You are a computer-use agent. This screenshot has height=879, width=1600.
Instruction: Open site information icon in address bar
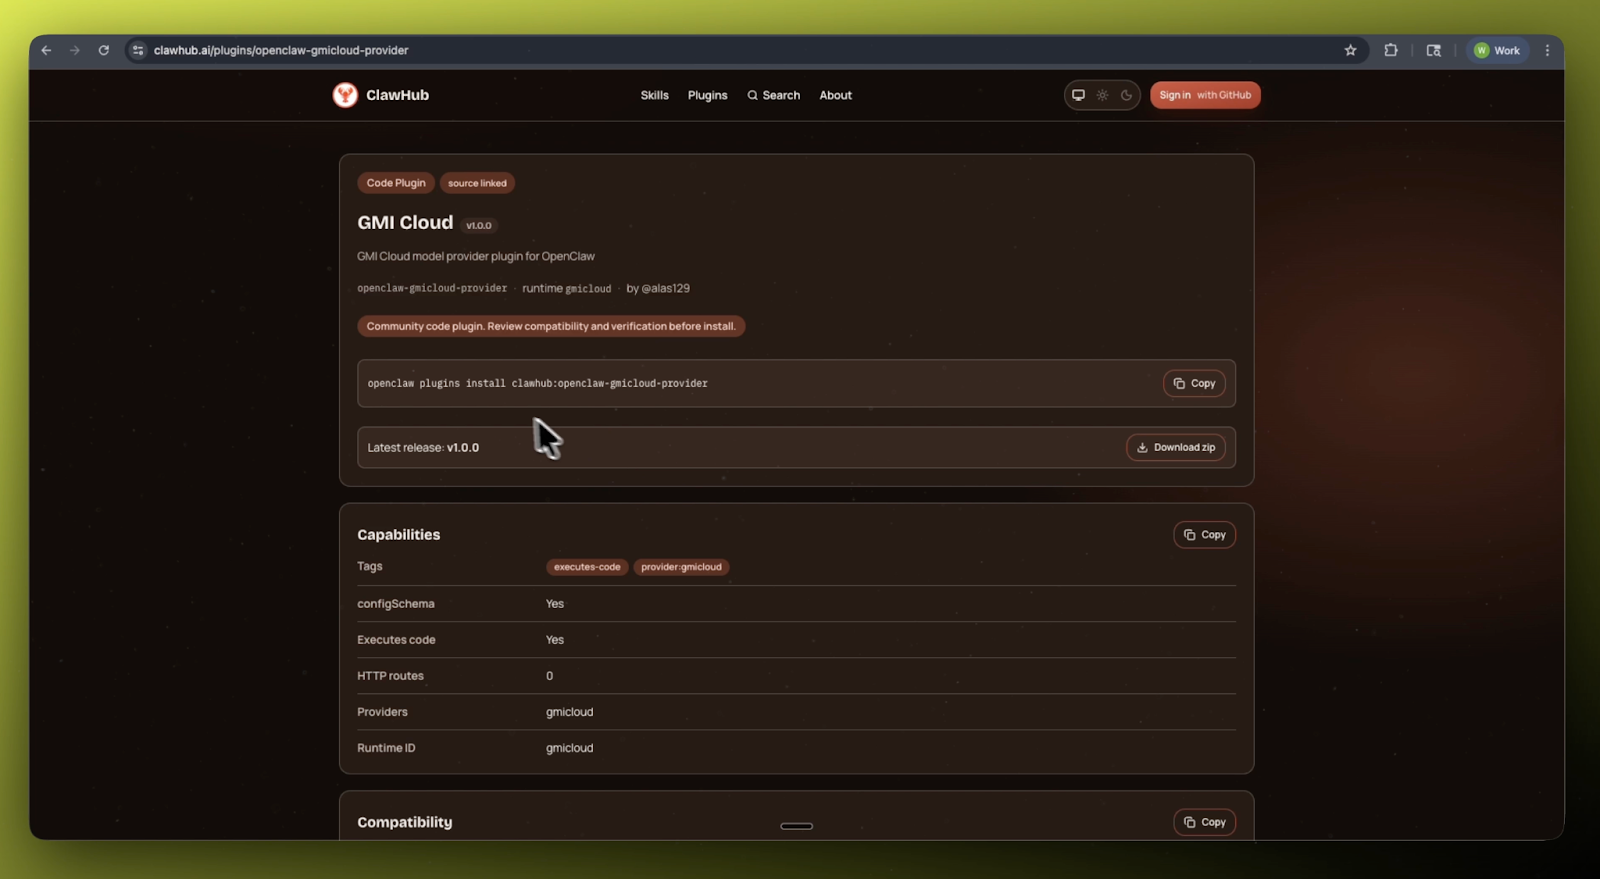click(138, 50)
